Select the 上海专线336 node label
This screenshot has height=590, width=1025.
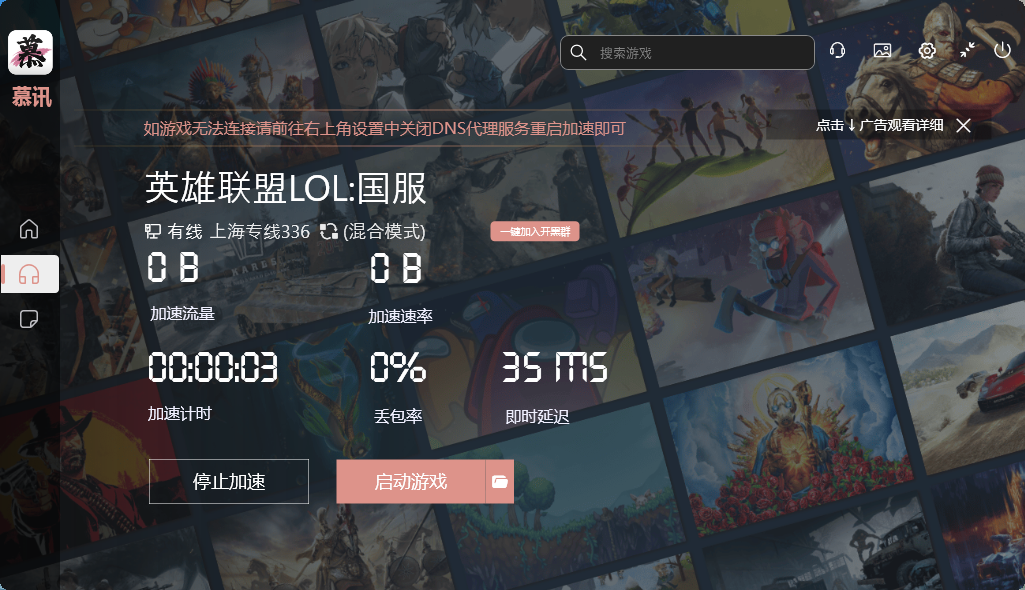[x=260, y=231]
